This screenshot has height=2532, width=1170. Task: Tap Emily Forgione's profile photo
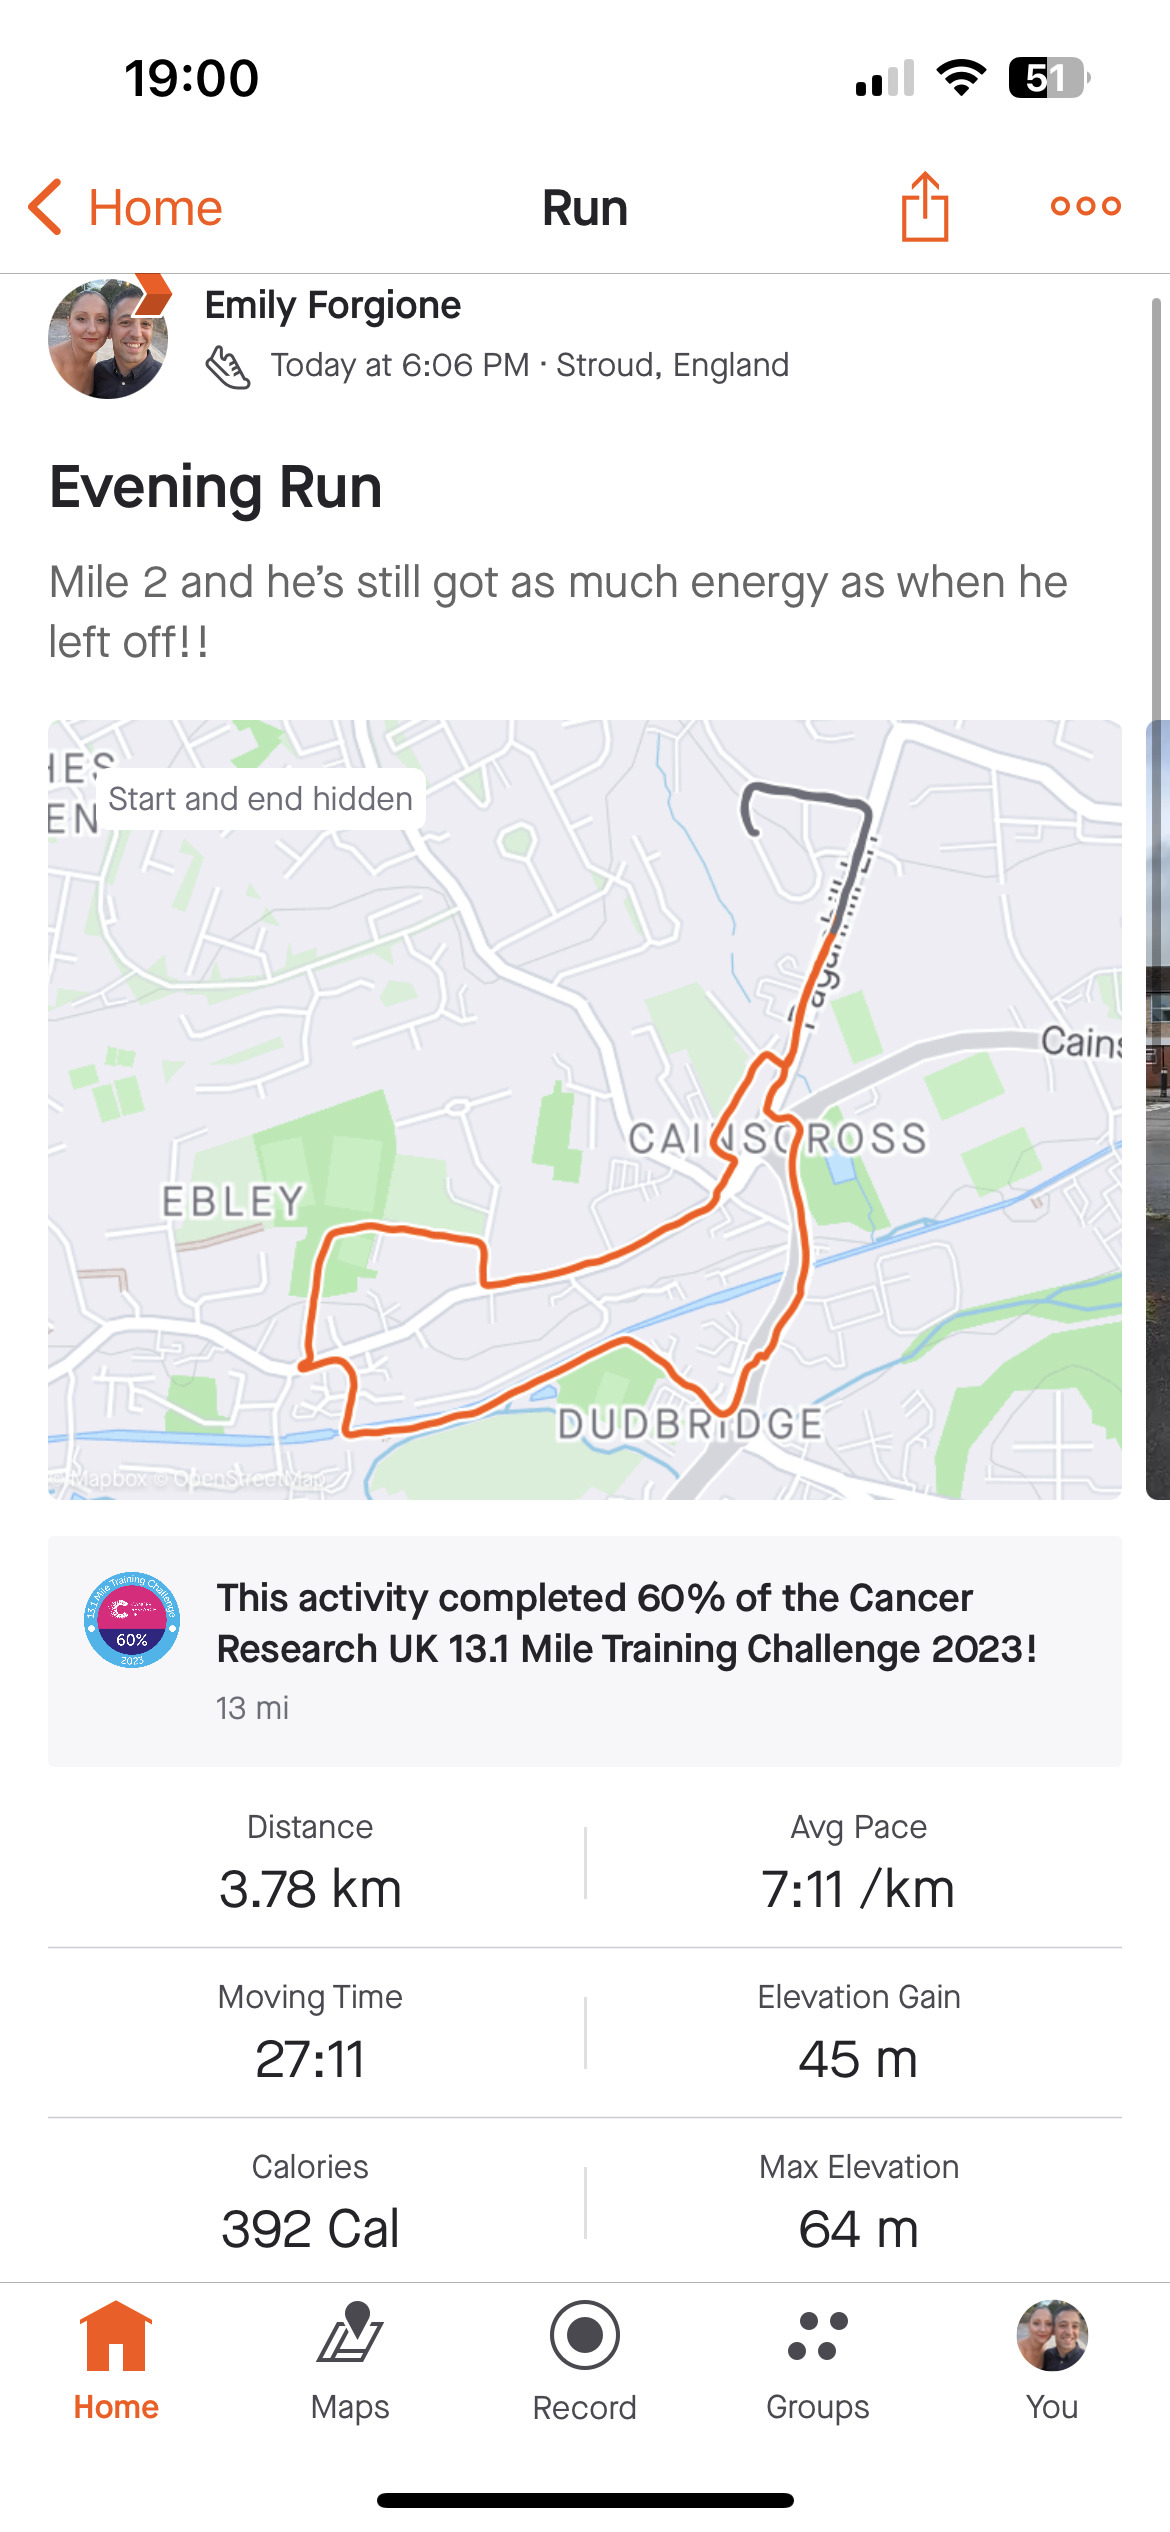pyautogui.click(x=108, y=339)
